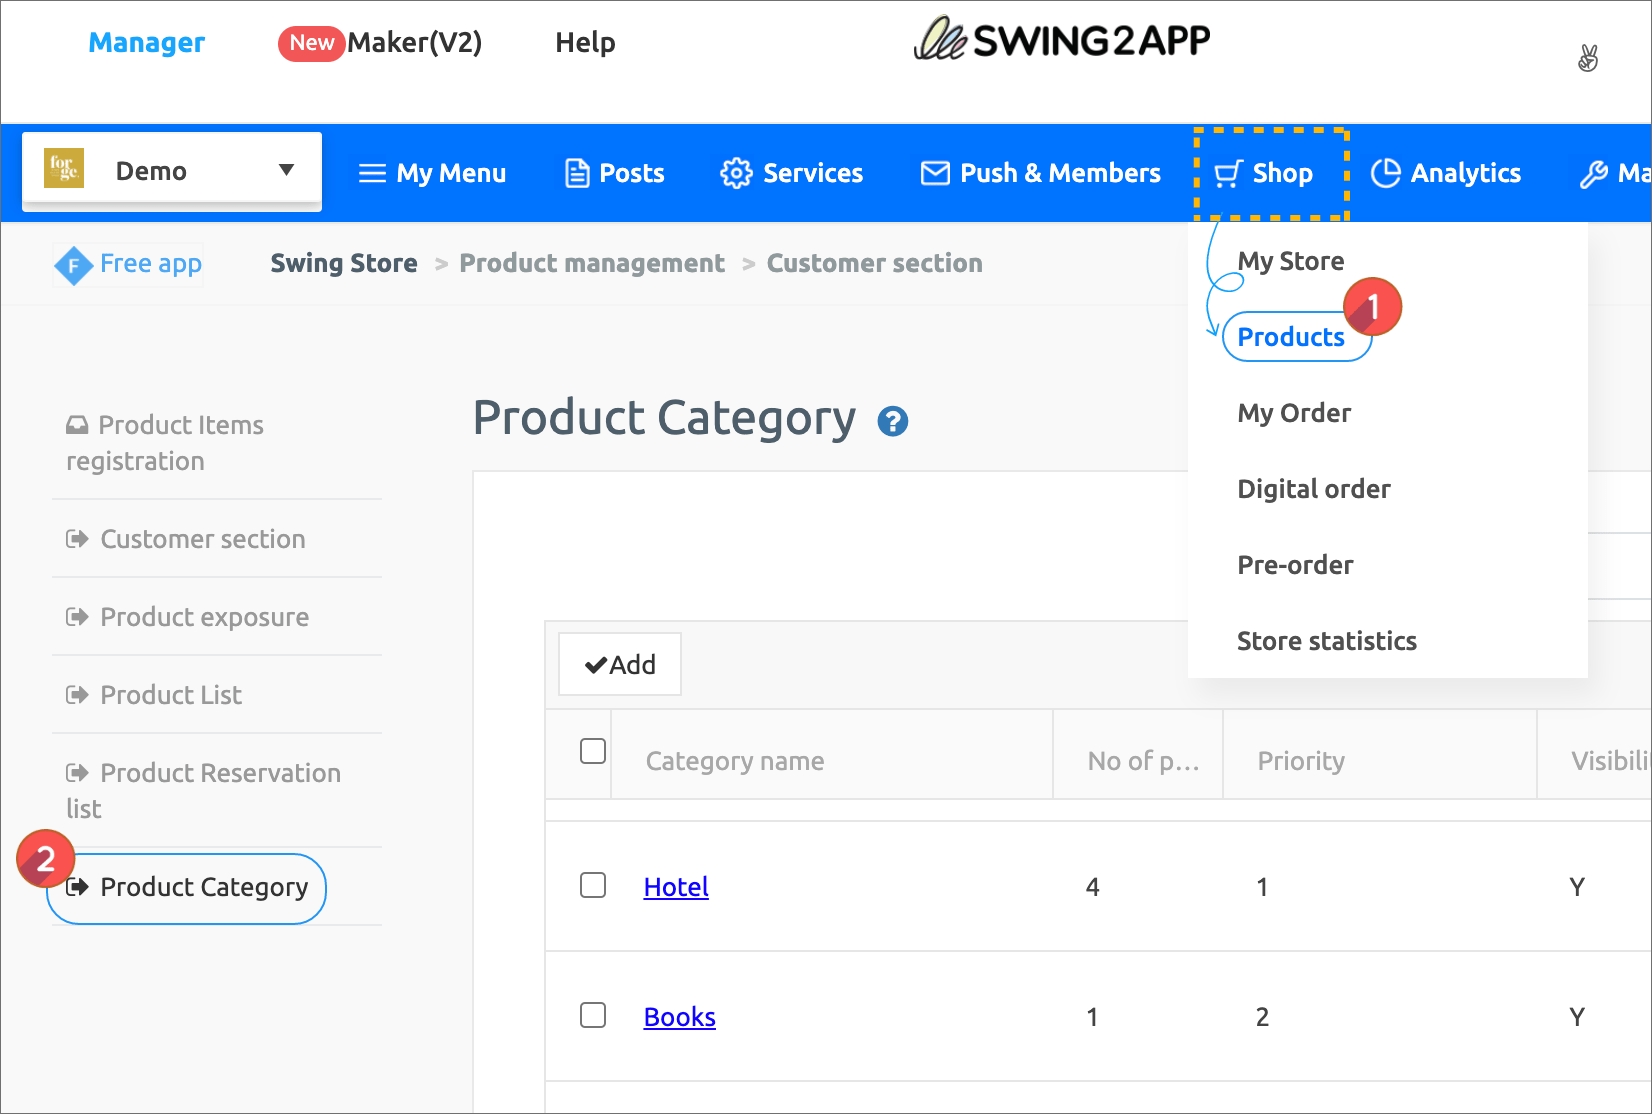Image resolution: width=1652 pixels, height=1114 pixels.
Task: Select My Store in Shop dropdown
Action: 1291,261
